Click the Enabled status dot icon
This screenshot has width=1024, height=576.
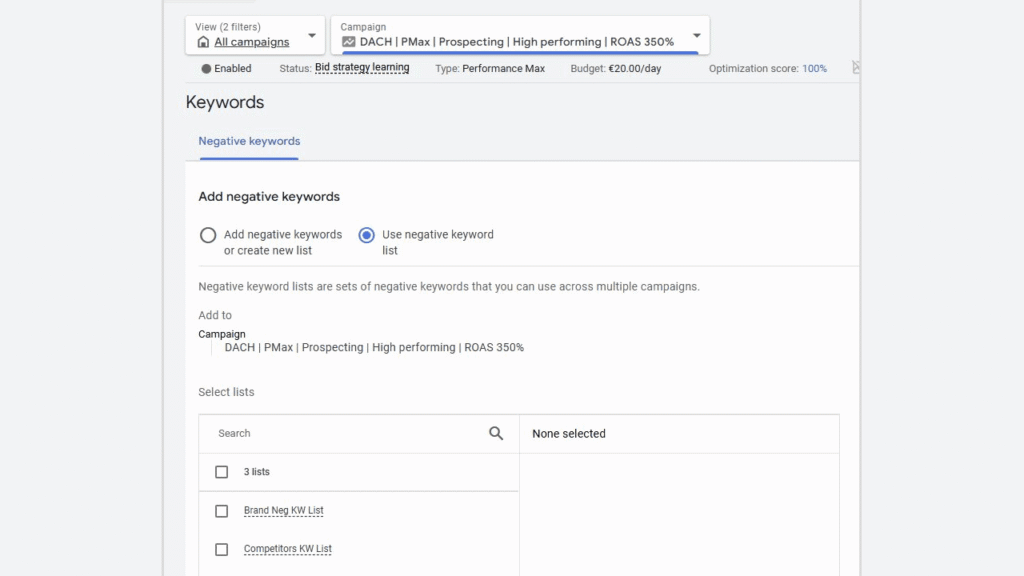(x=206, y=69)
